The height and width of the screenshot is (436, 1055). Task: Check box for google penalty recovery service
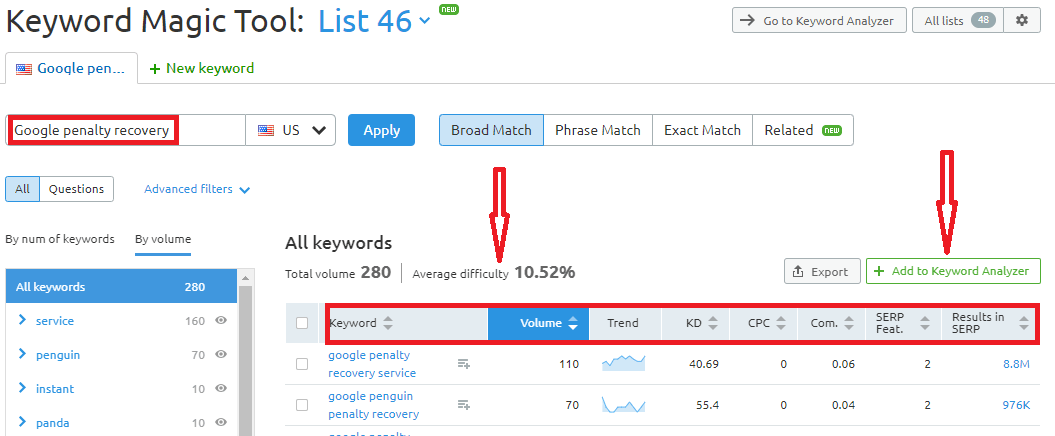point(302,364)
